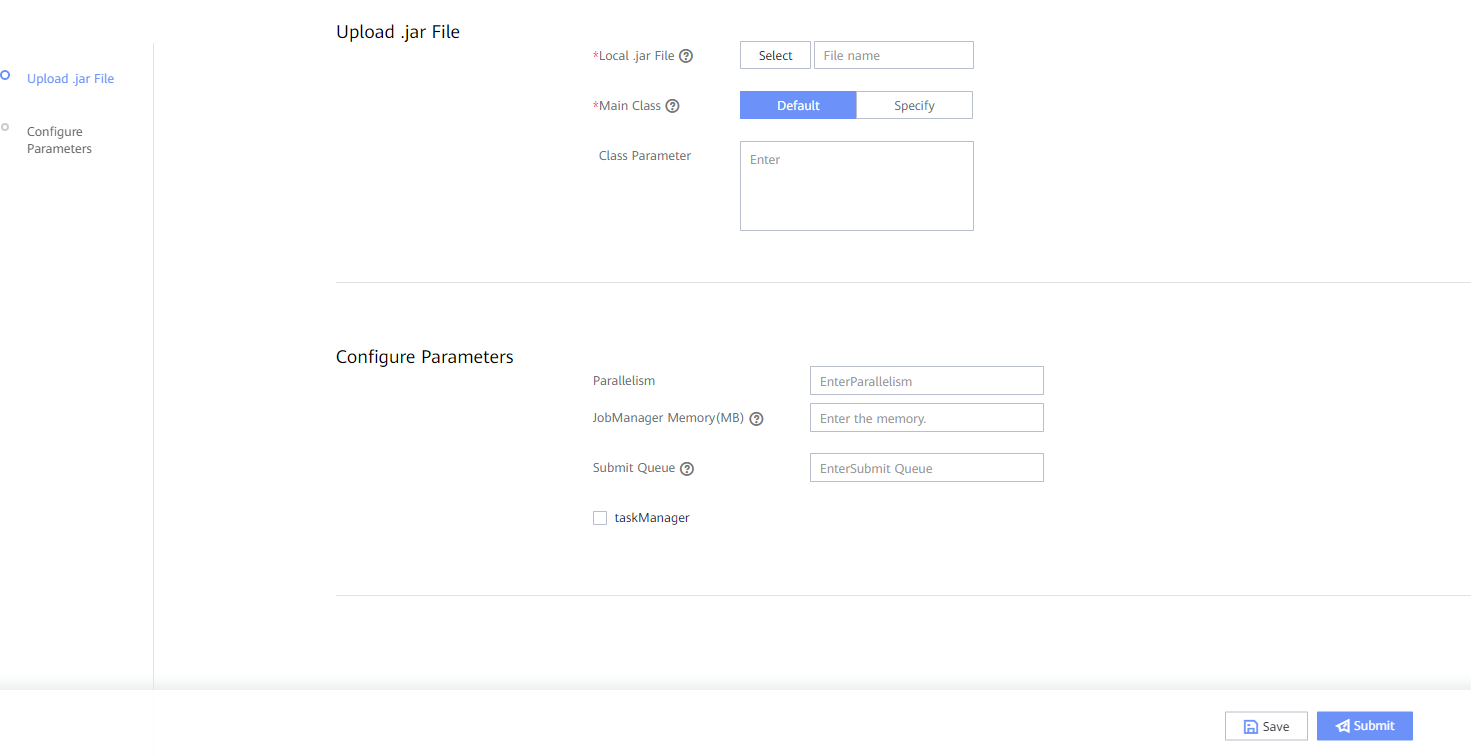Click the Upload .jar File step circle marker
The image size is (1471, 756).
5,74
